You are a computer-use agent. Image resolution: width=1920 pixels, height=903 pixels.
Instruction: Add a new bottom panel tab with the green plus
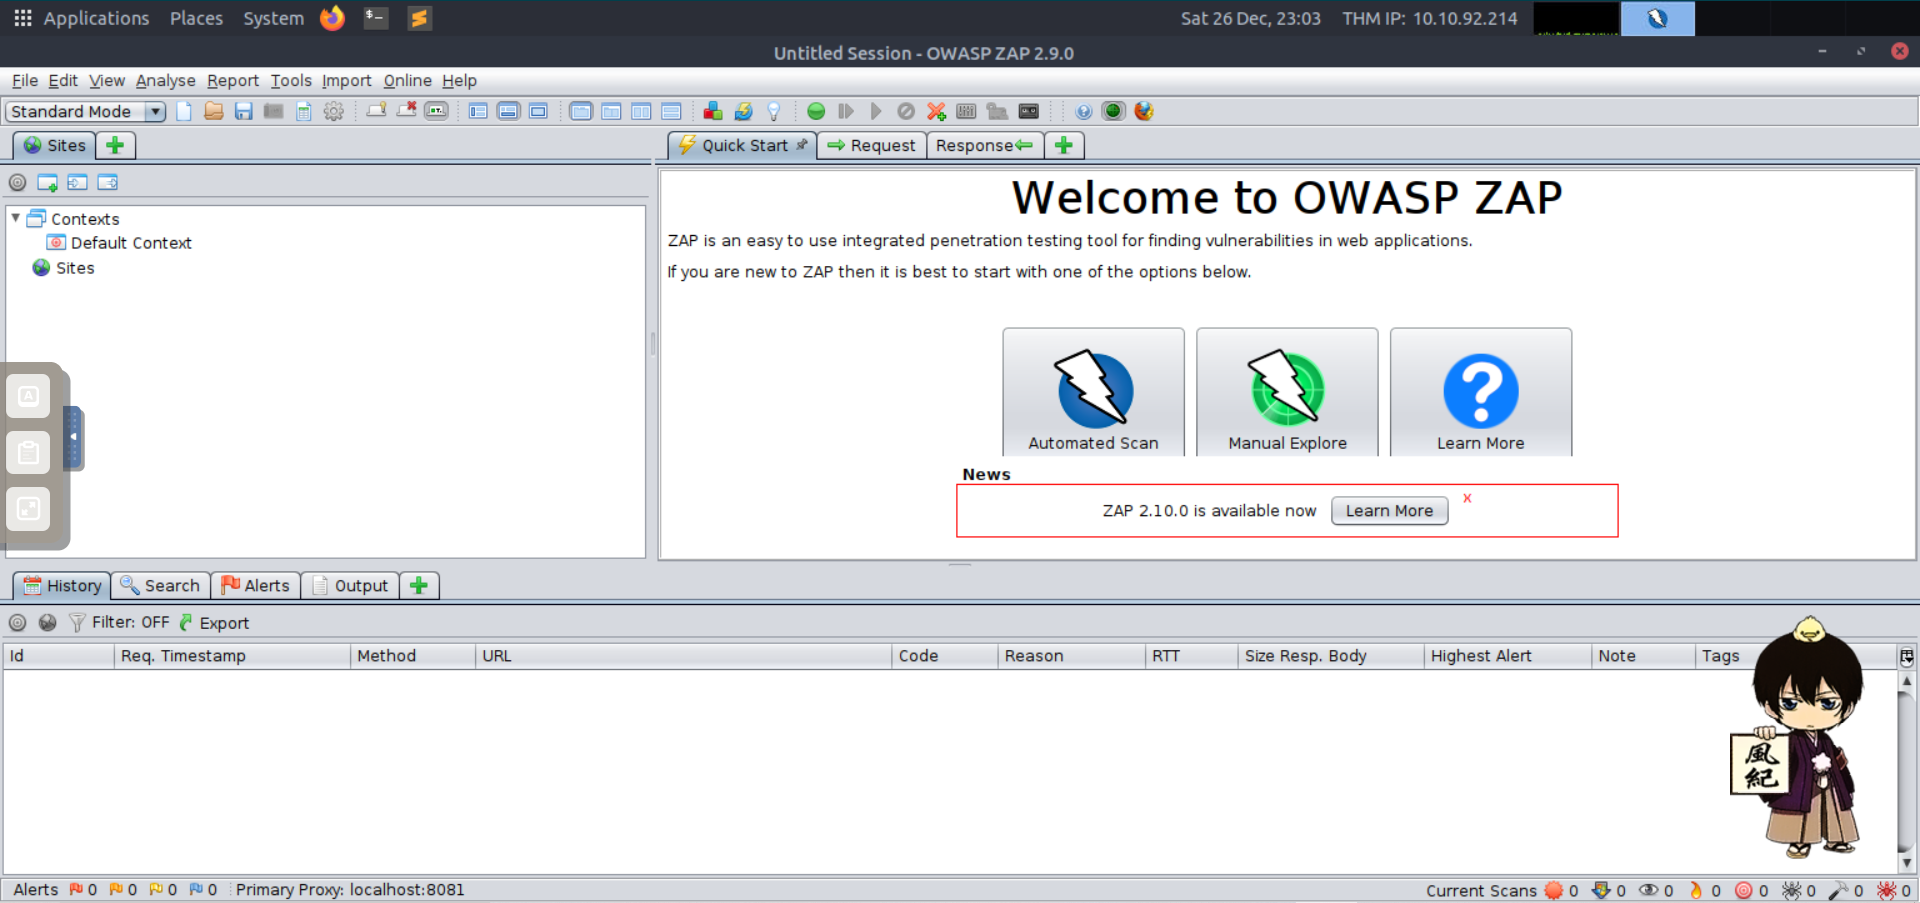click(x=419, y=585)
